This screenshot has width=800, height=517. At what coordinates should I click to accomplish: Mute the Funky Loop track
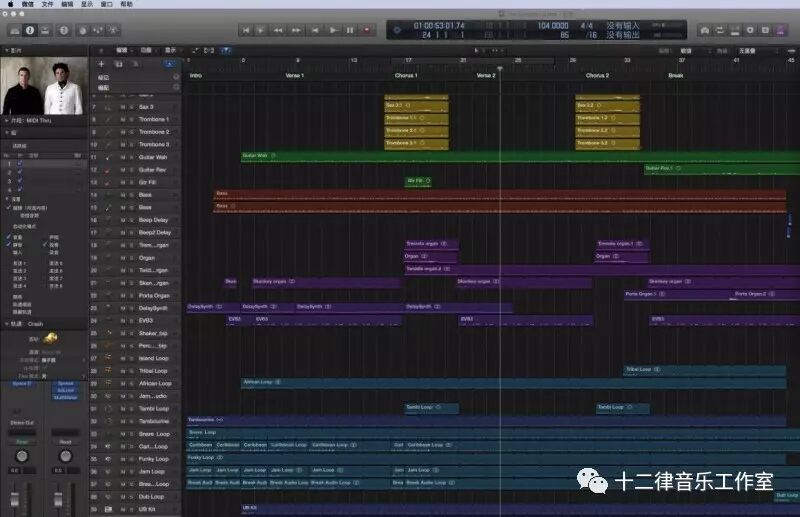click(x=123, y=459)
